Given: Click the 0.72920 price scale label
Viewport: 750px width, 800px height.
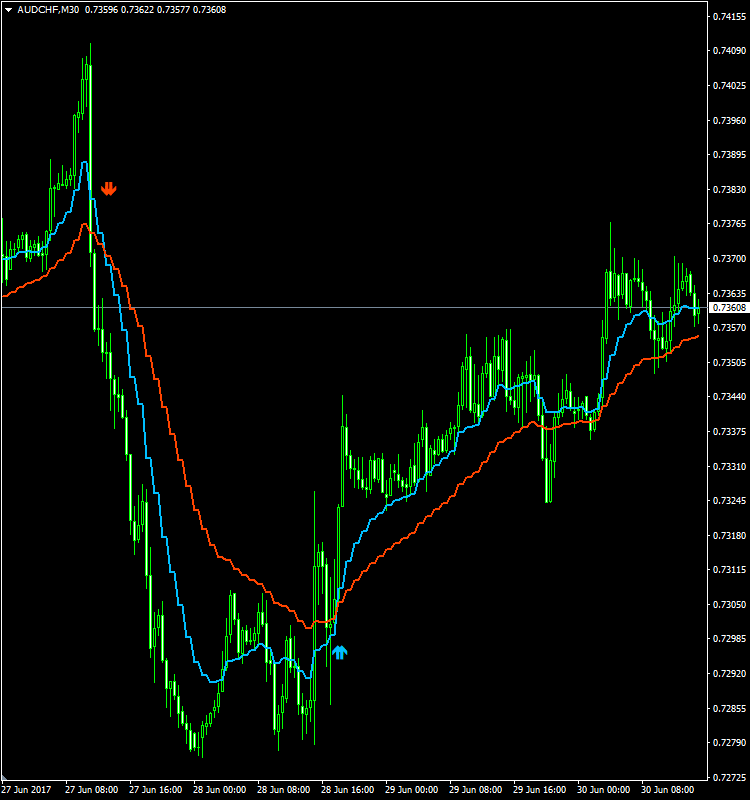Looking at the screenshot, I should (729, 673).
